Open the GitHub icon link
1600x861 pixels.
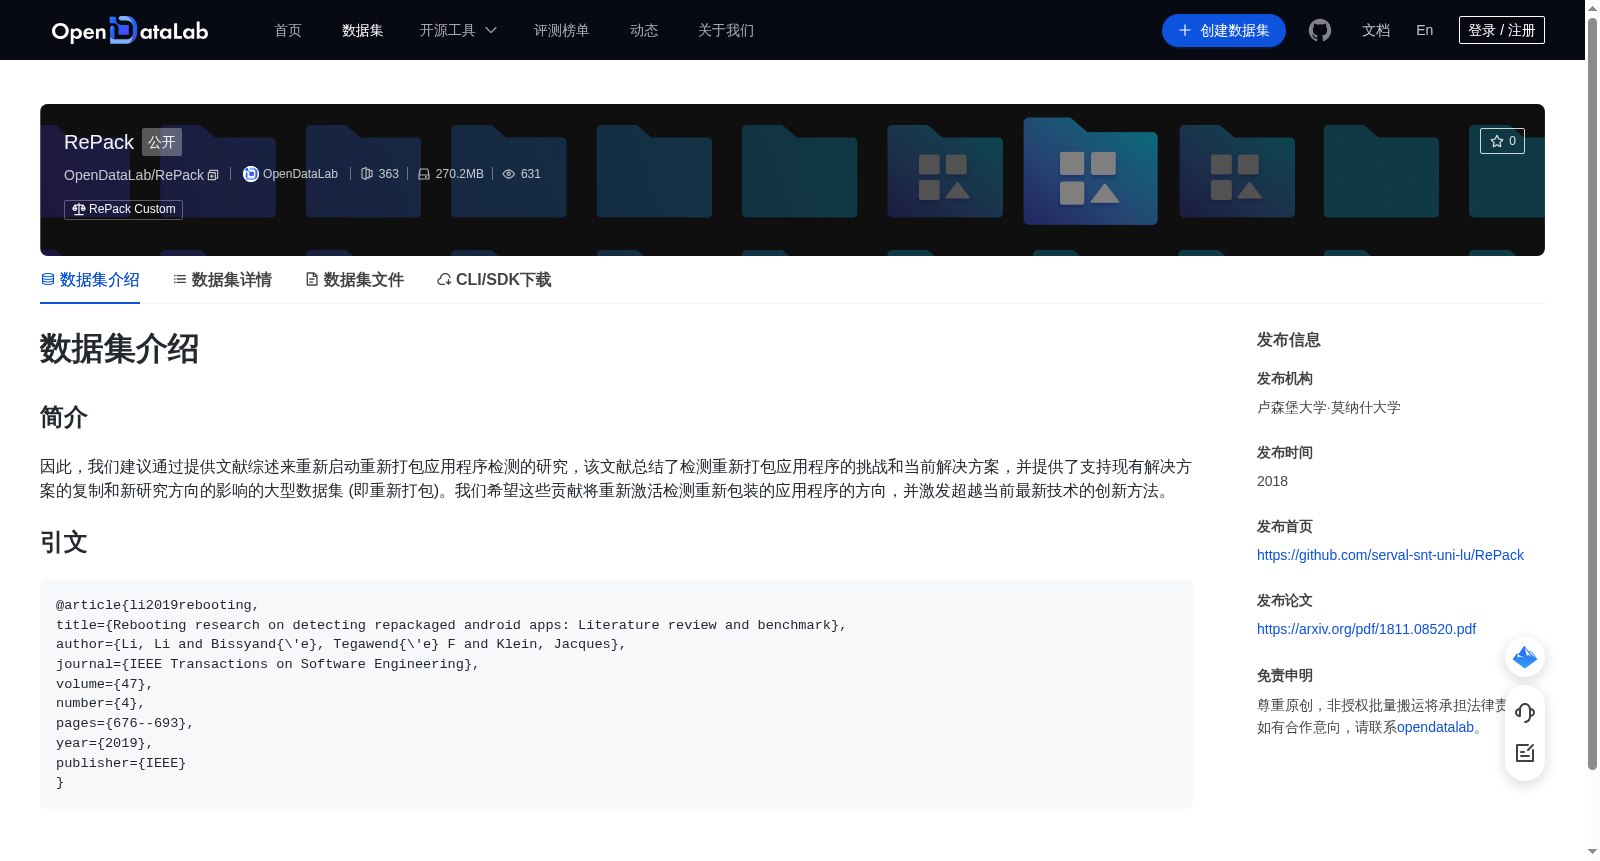[x=1320, y=30]
